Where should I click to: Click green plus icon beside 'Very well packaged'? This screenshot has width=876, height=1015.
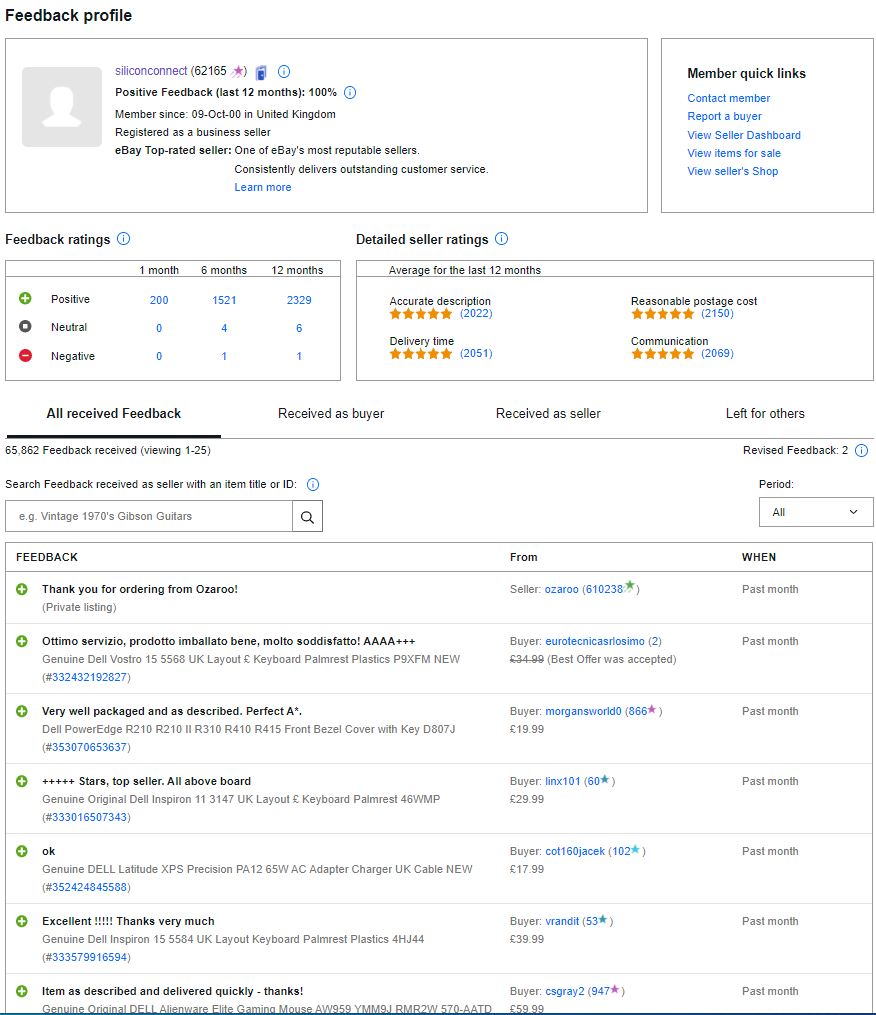(22, 711)
